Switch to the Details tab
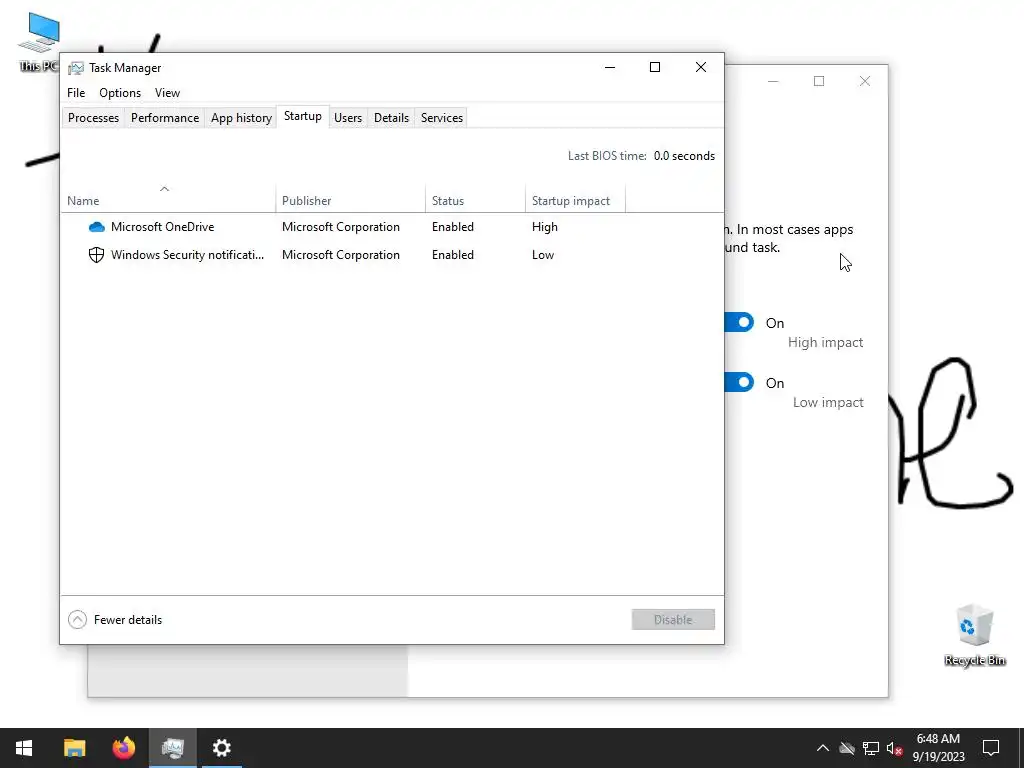 coord(391,118)
